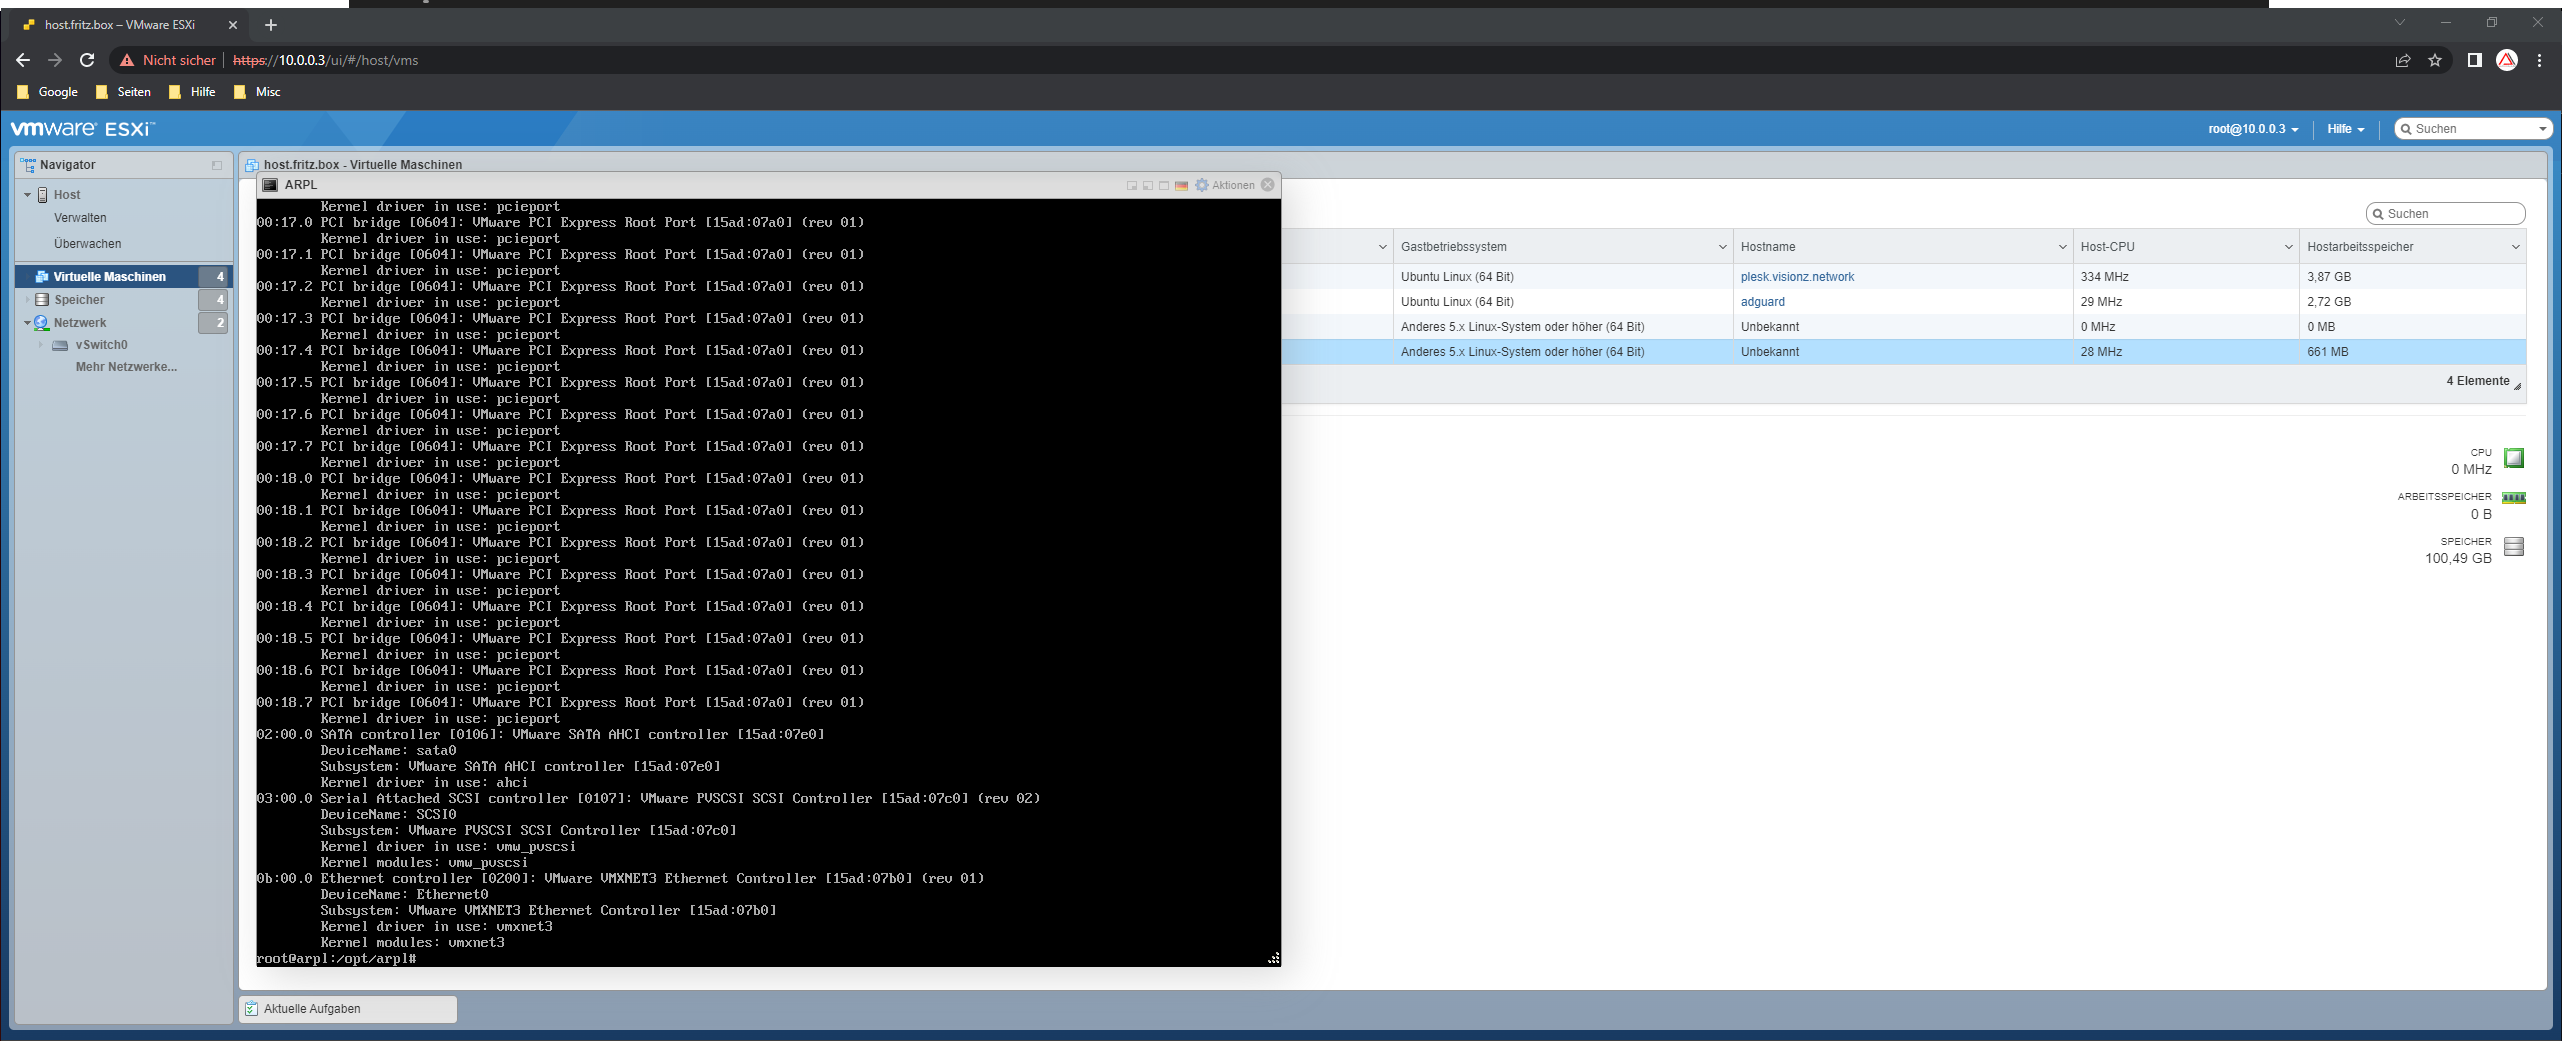The height and width of the screenshot is (1041, 2562).
Task: Select the Virtuelle Maschinen item in Navigator
Action: [110, 276]
